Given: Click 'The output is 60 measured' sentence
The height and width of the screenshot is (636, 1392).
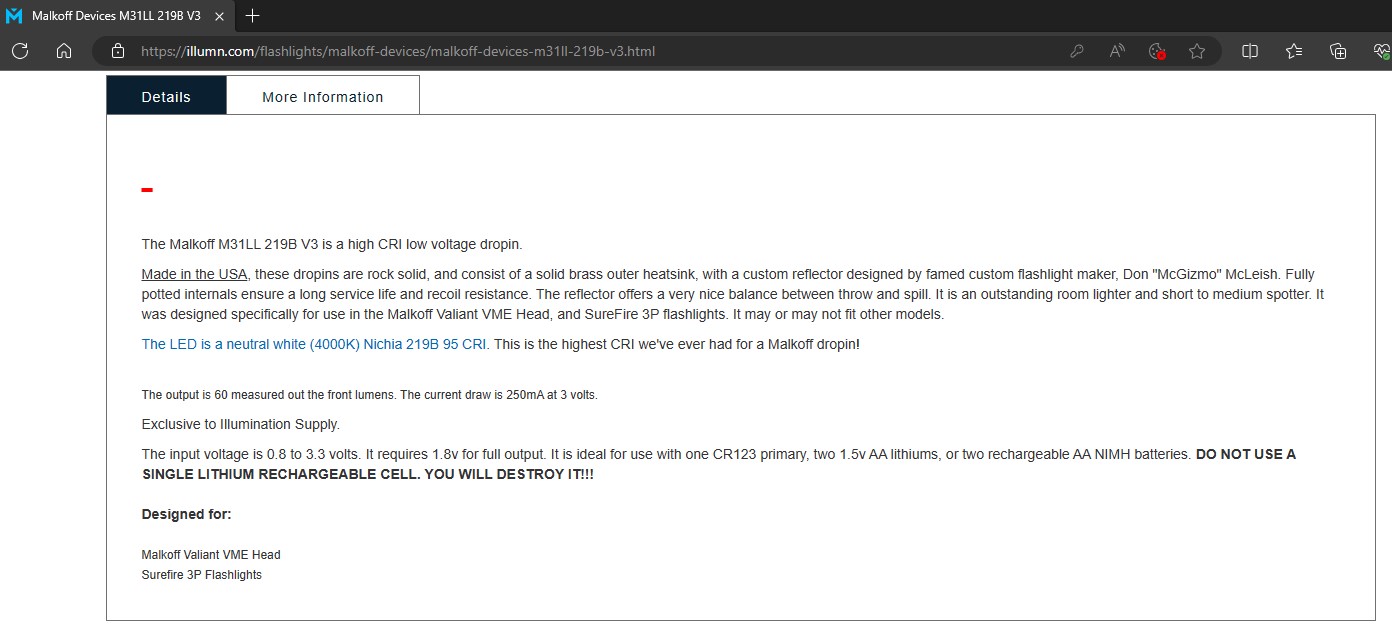Looking at the screenshot, I should coord(370,395).
